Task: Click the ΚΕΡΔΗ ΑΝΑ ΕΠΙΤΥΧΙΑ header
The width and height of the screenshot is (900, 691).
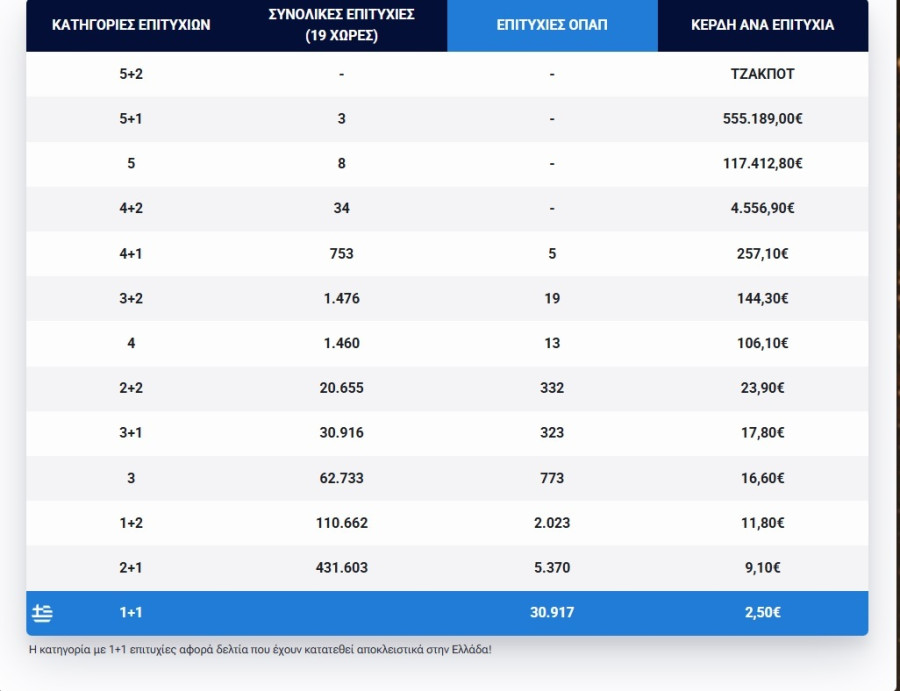Action: pyautogui.click(x=762, y=25)
